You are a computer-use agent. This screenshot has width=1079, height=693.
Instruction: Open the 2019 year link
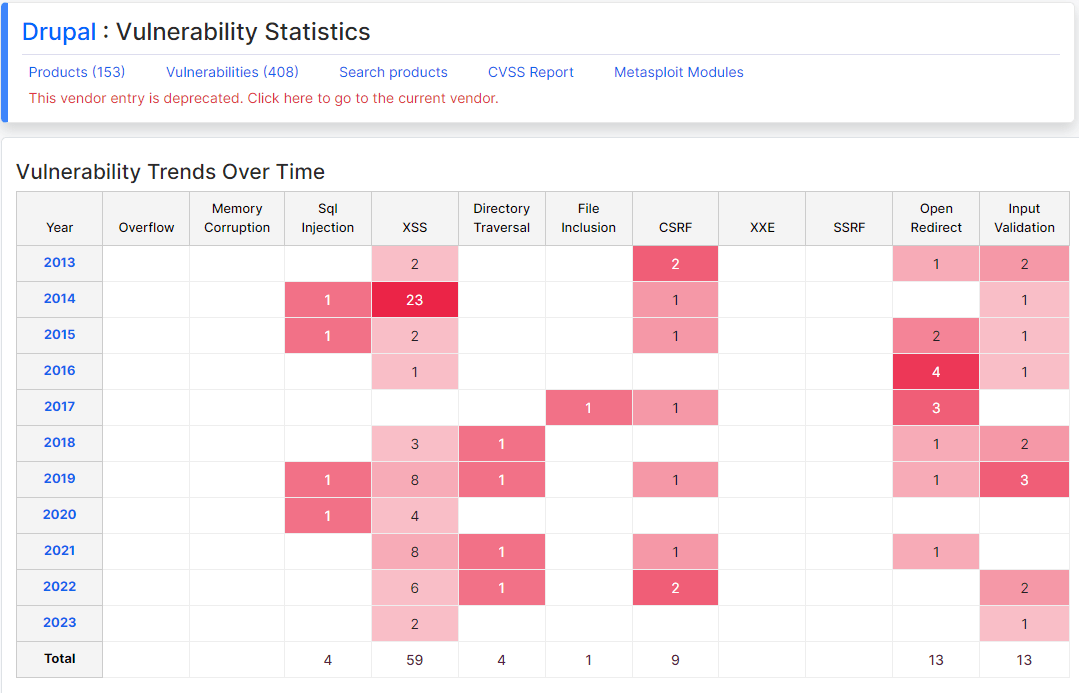click(60, 478)
